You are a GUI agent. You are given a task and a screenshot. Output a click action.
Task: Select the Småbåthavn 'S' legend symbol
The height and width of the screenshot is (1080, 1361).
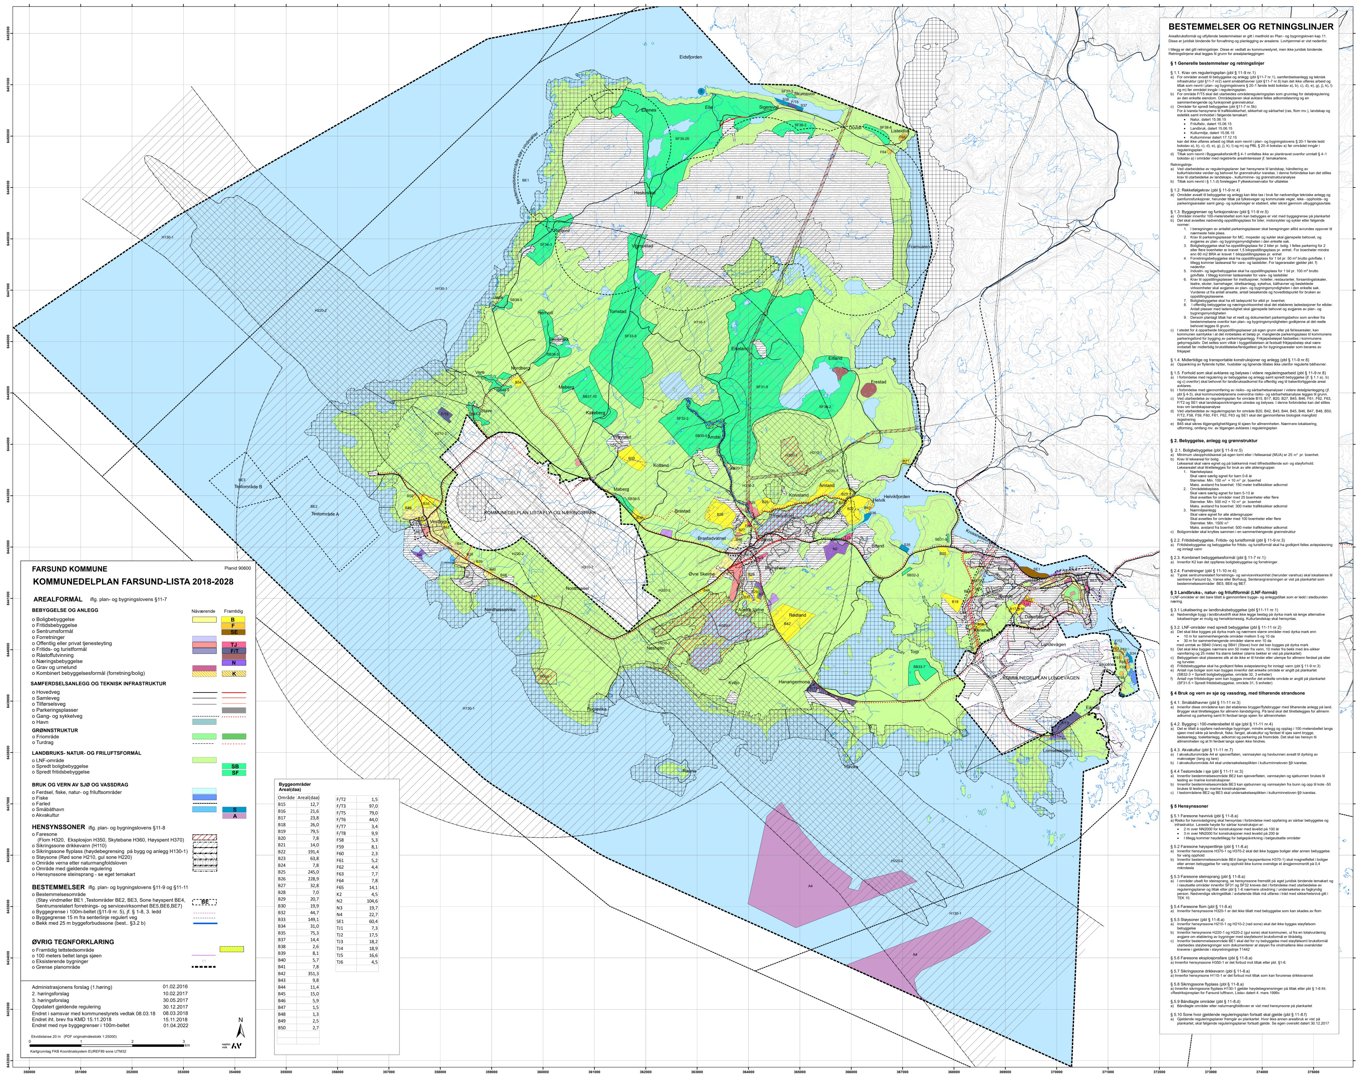coord(235,808)
